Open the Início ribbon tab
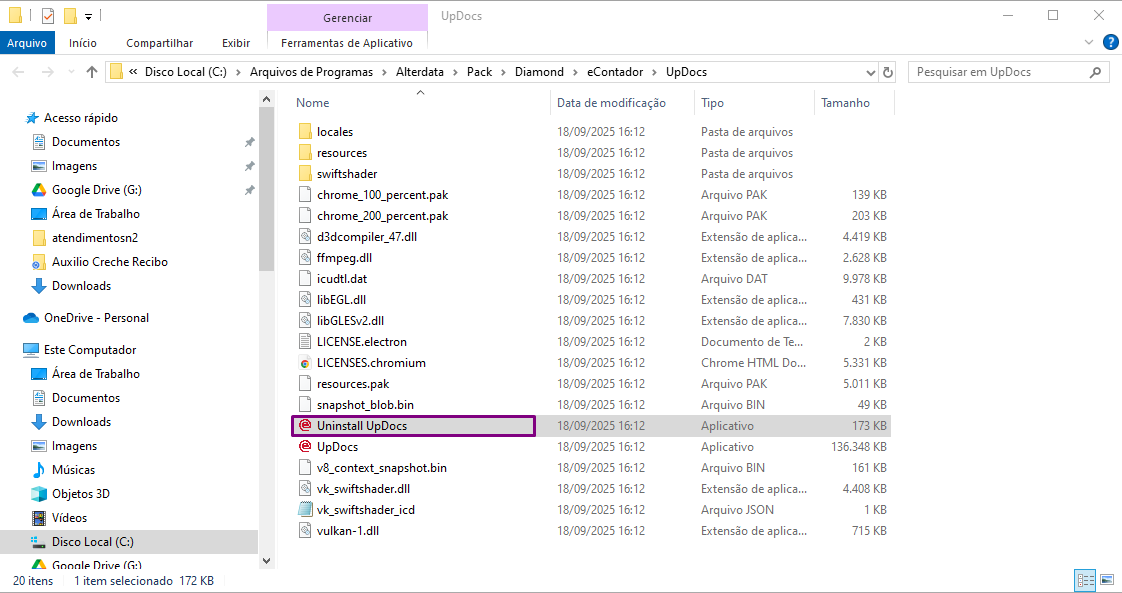1122x593 pixels. click(83, 43)
